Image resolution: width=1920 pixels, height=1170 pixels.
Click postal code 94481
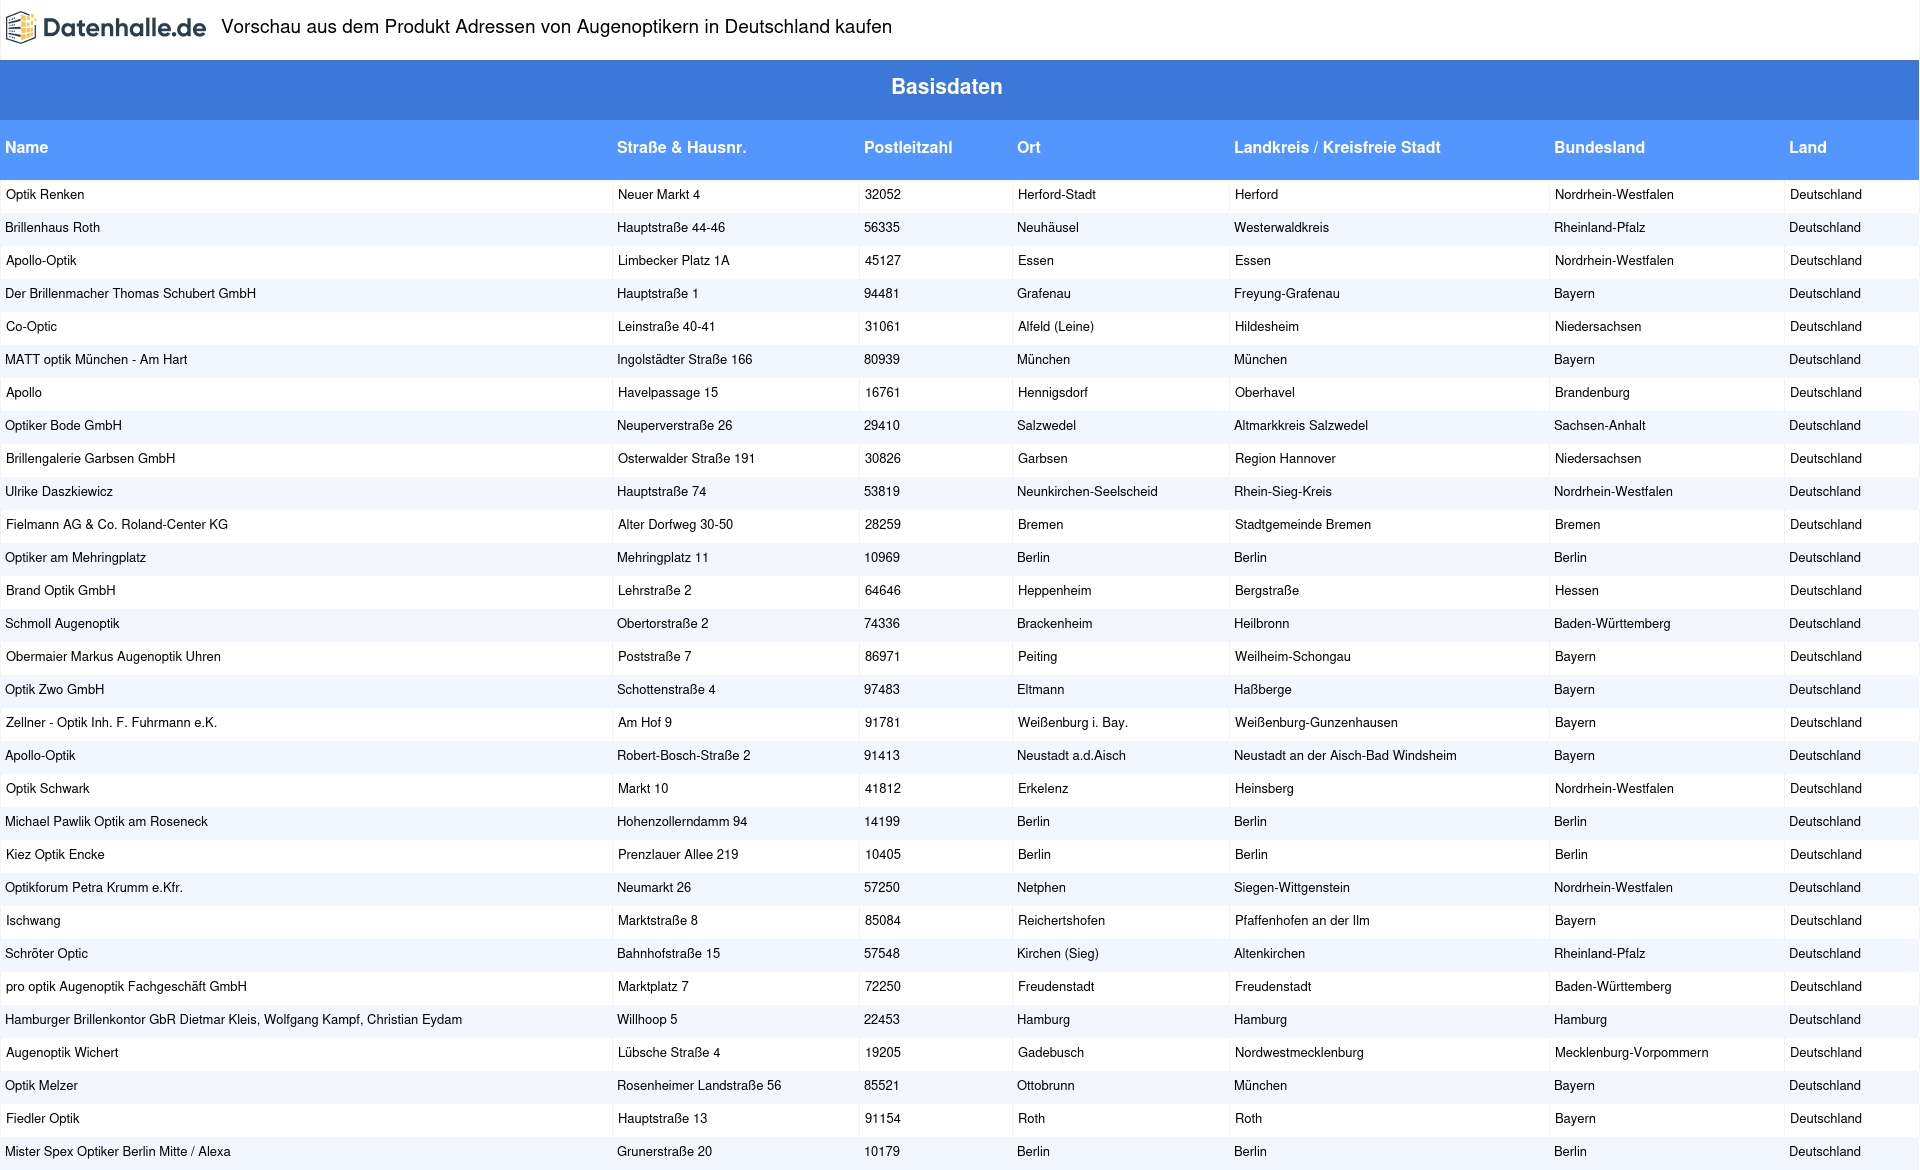pyautogui.click(x=881, y=294)
